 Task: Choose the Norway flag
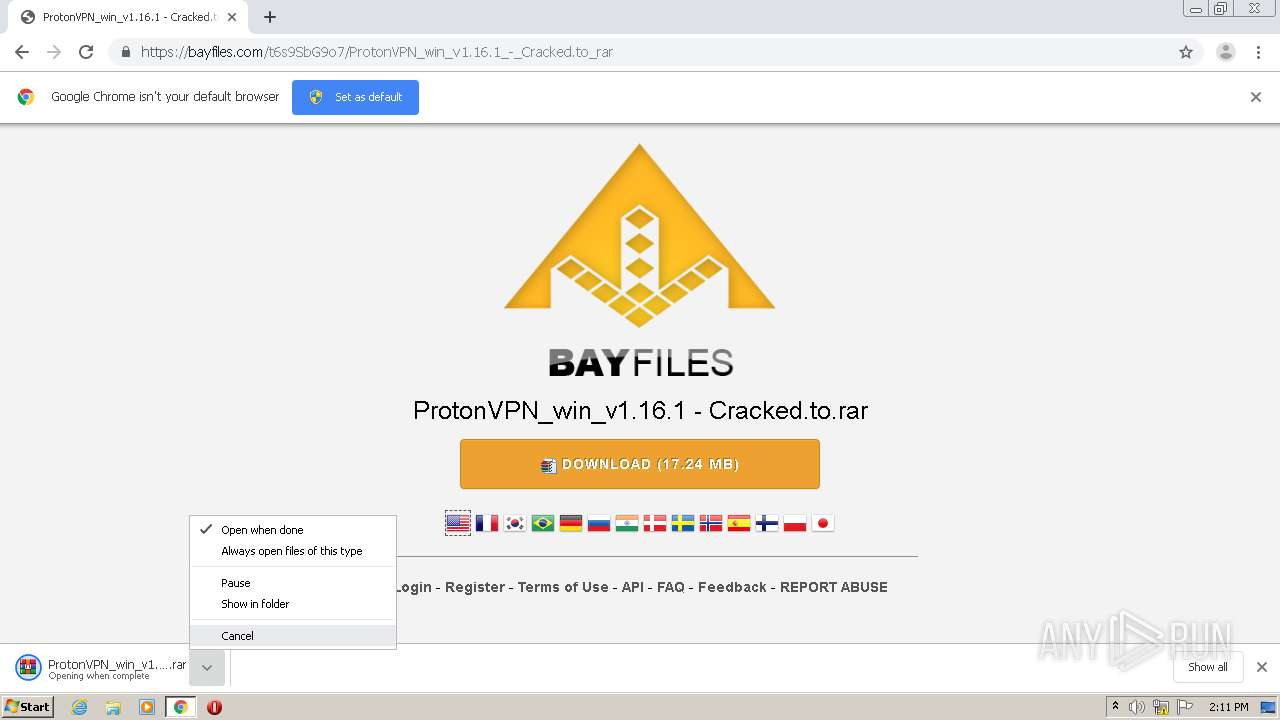[x=711, y=523]
